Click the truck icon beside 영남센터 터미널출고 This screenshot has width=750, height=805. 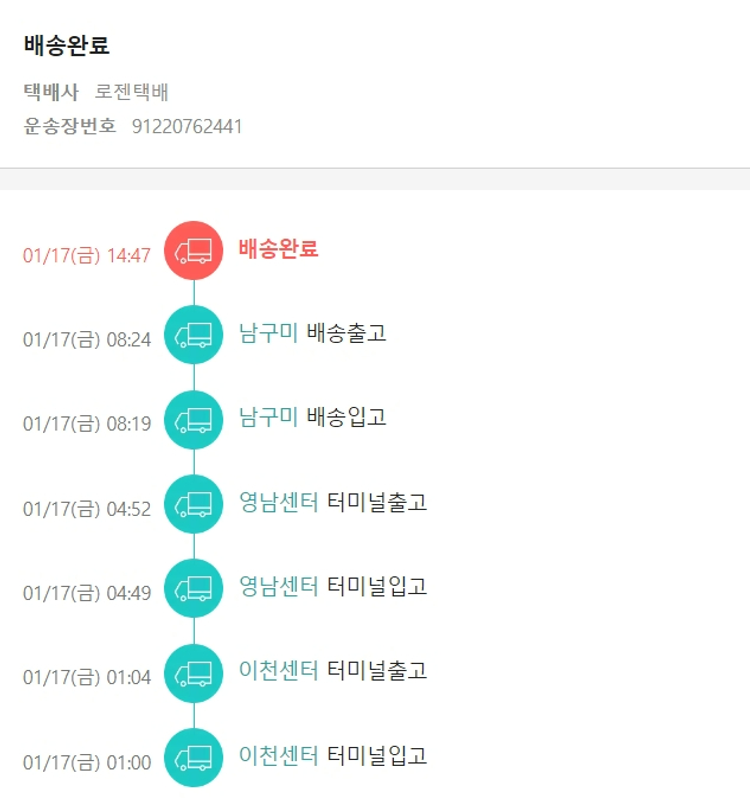pyautogui.click(x=194, y=504)
